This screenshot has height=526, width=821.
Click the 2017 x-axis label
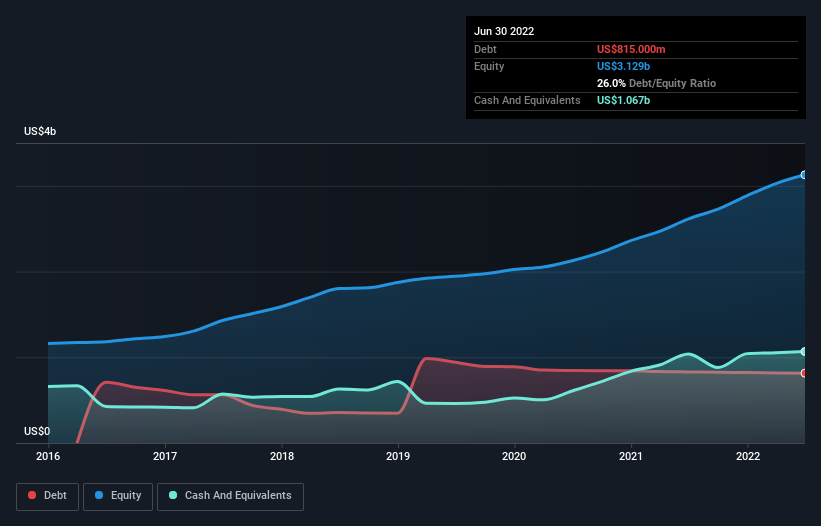pyautogui.click(x=165, y=456)
